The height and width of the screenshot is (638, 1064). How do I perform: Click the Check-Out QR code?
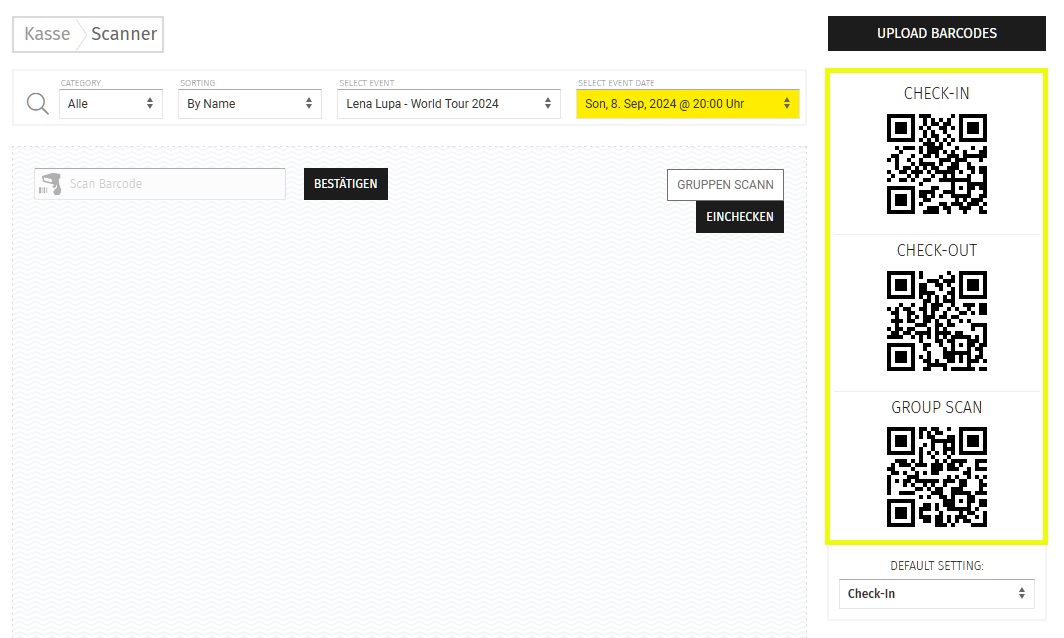coord(936,321)
